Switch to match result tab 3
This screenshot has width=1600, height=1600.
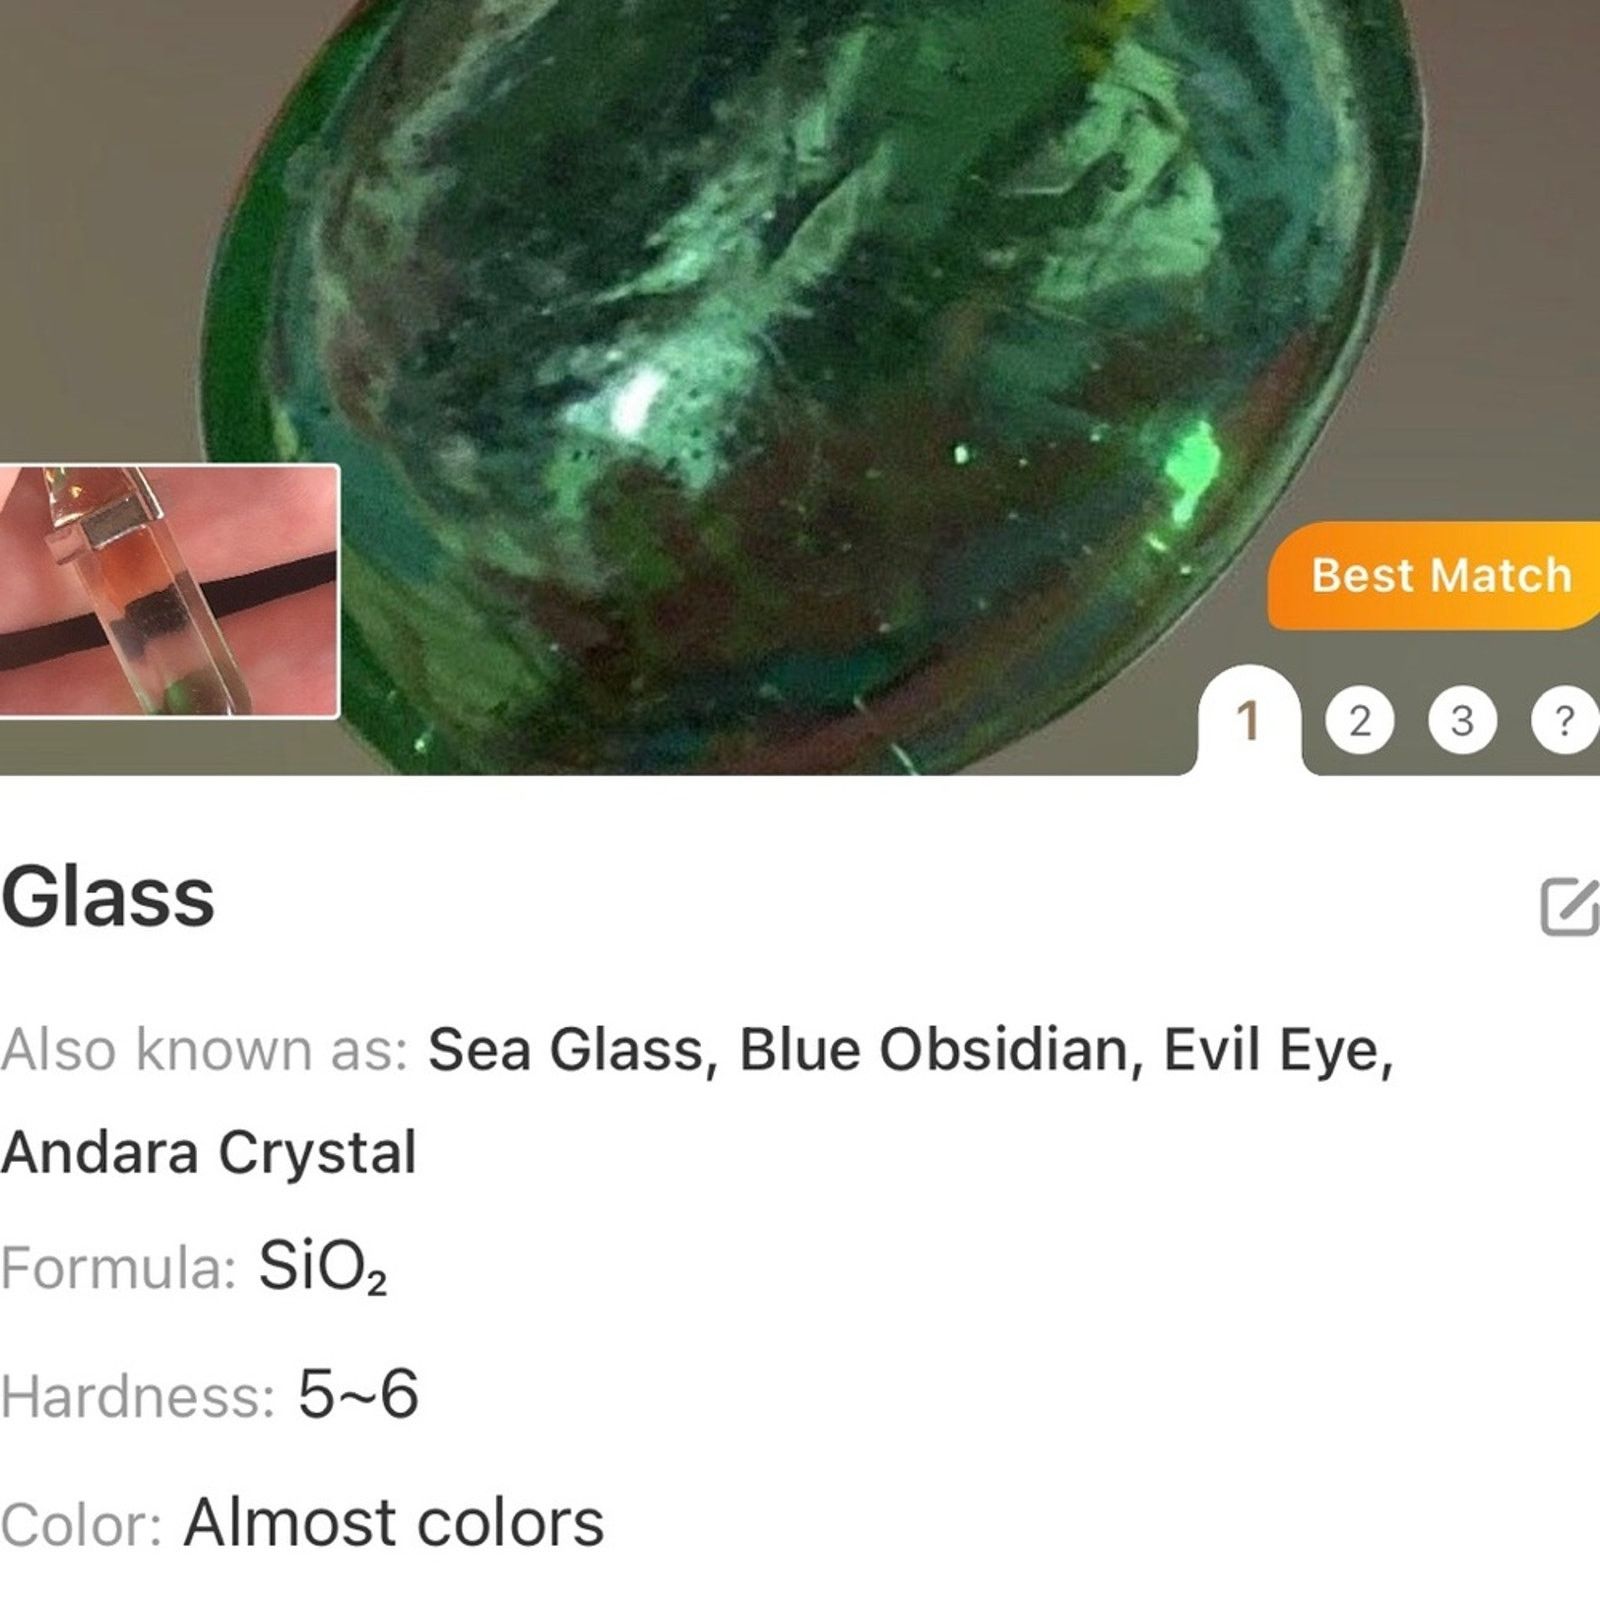pyautogui.click(x=1462, y=720)
